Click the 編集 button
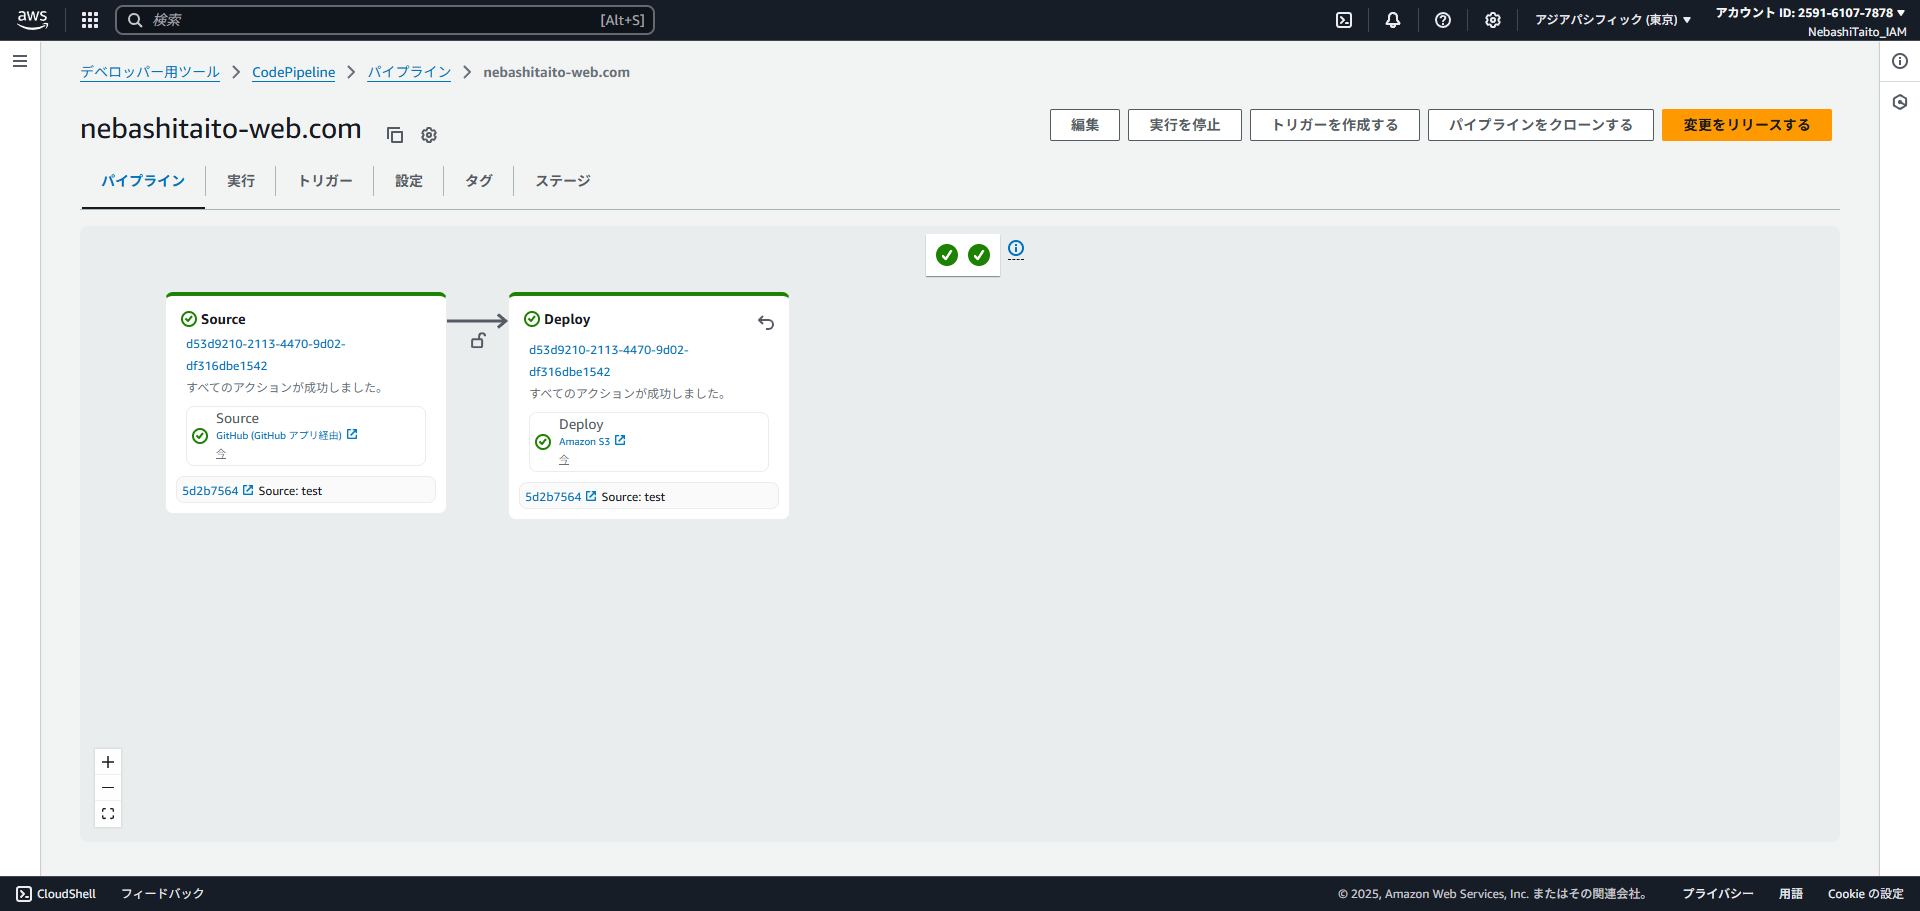 (x=1085, y=125)
